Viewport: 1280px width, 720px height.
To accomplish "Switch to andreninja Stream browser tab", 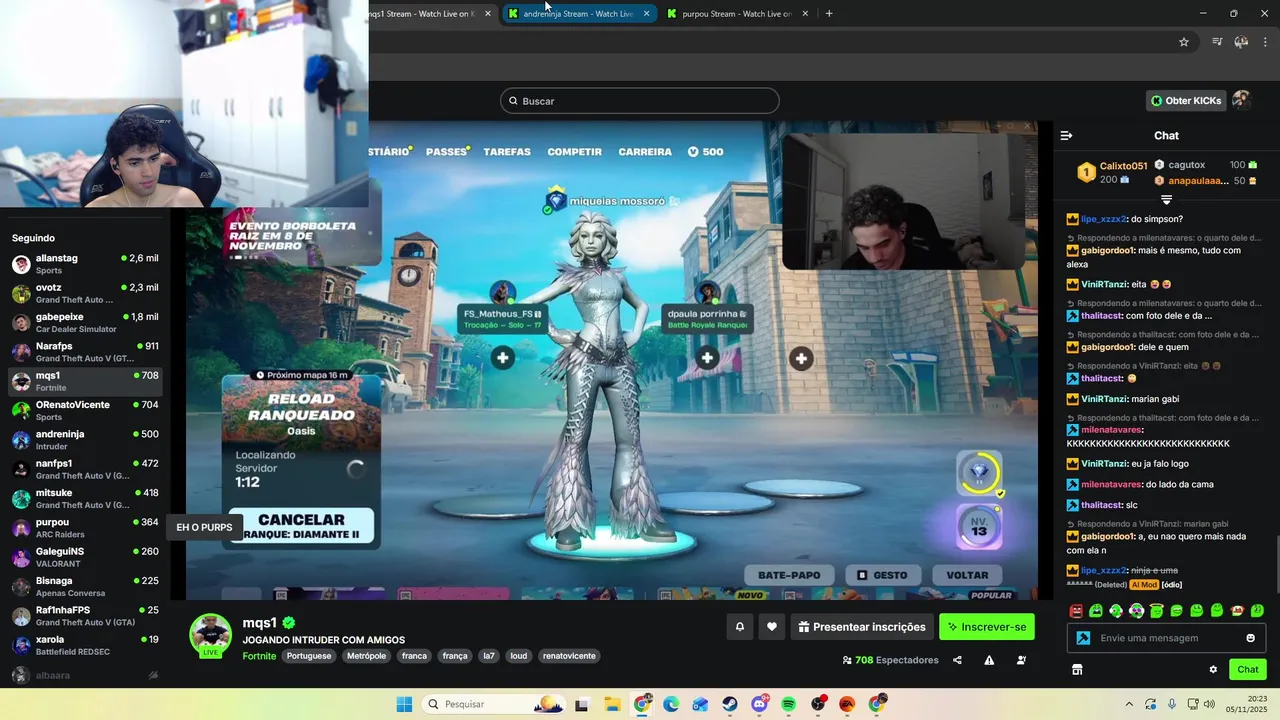I will (x=577, y=14).
